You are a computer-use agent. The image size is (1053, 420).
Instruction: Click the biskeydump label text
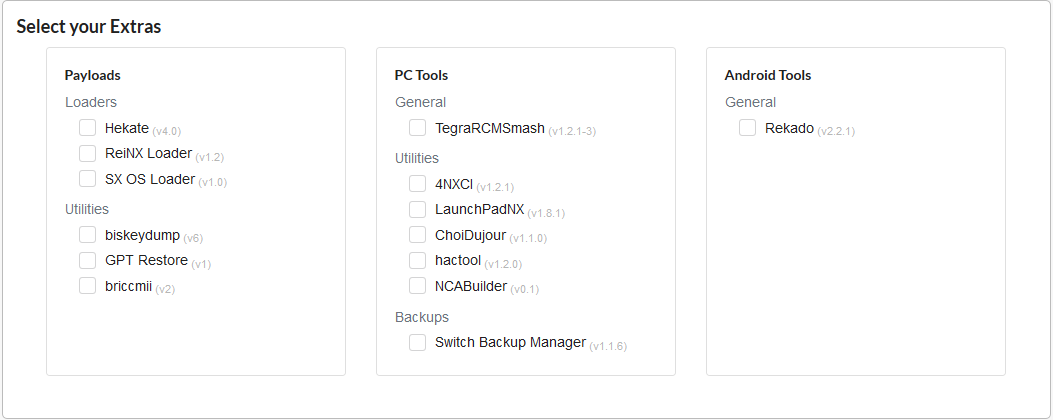[x=142, y=235]
